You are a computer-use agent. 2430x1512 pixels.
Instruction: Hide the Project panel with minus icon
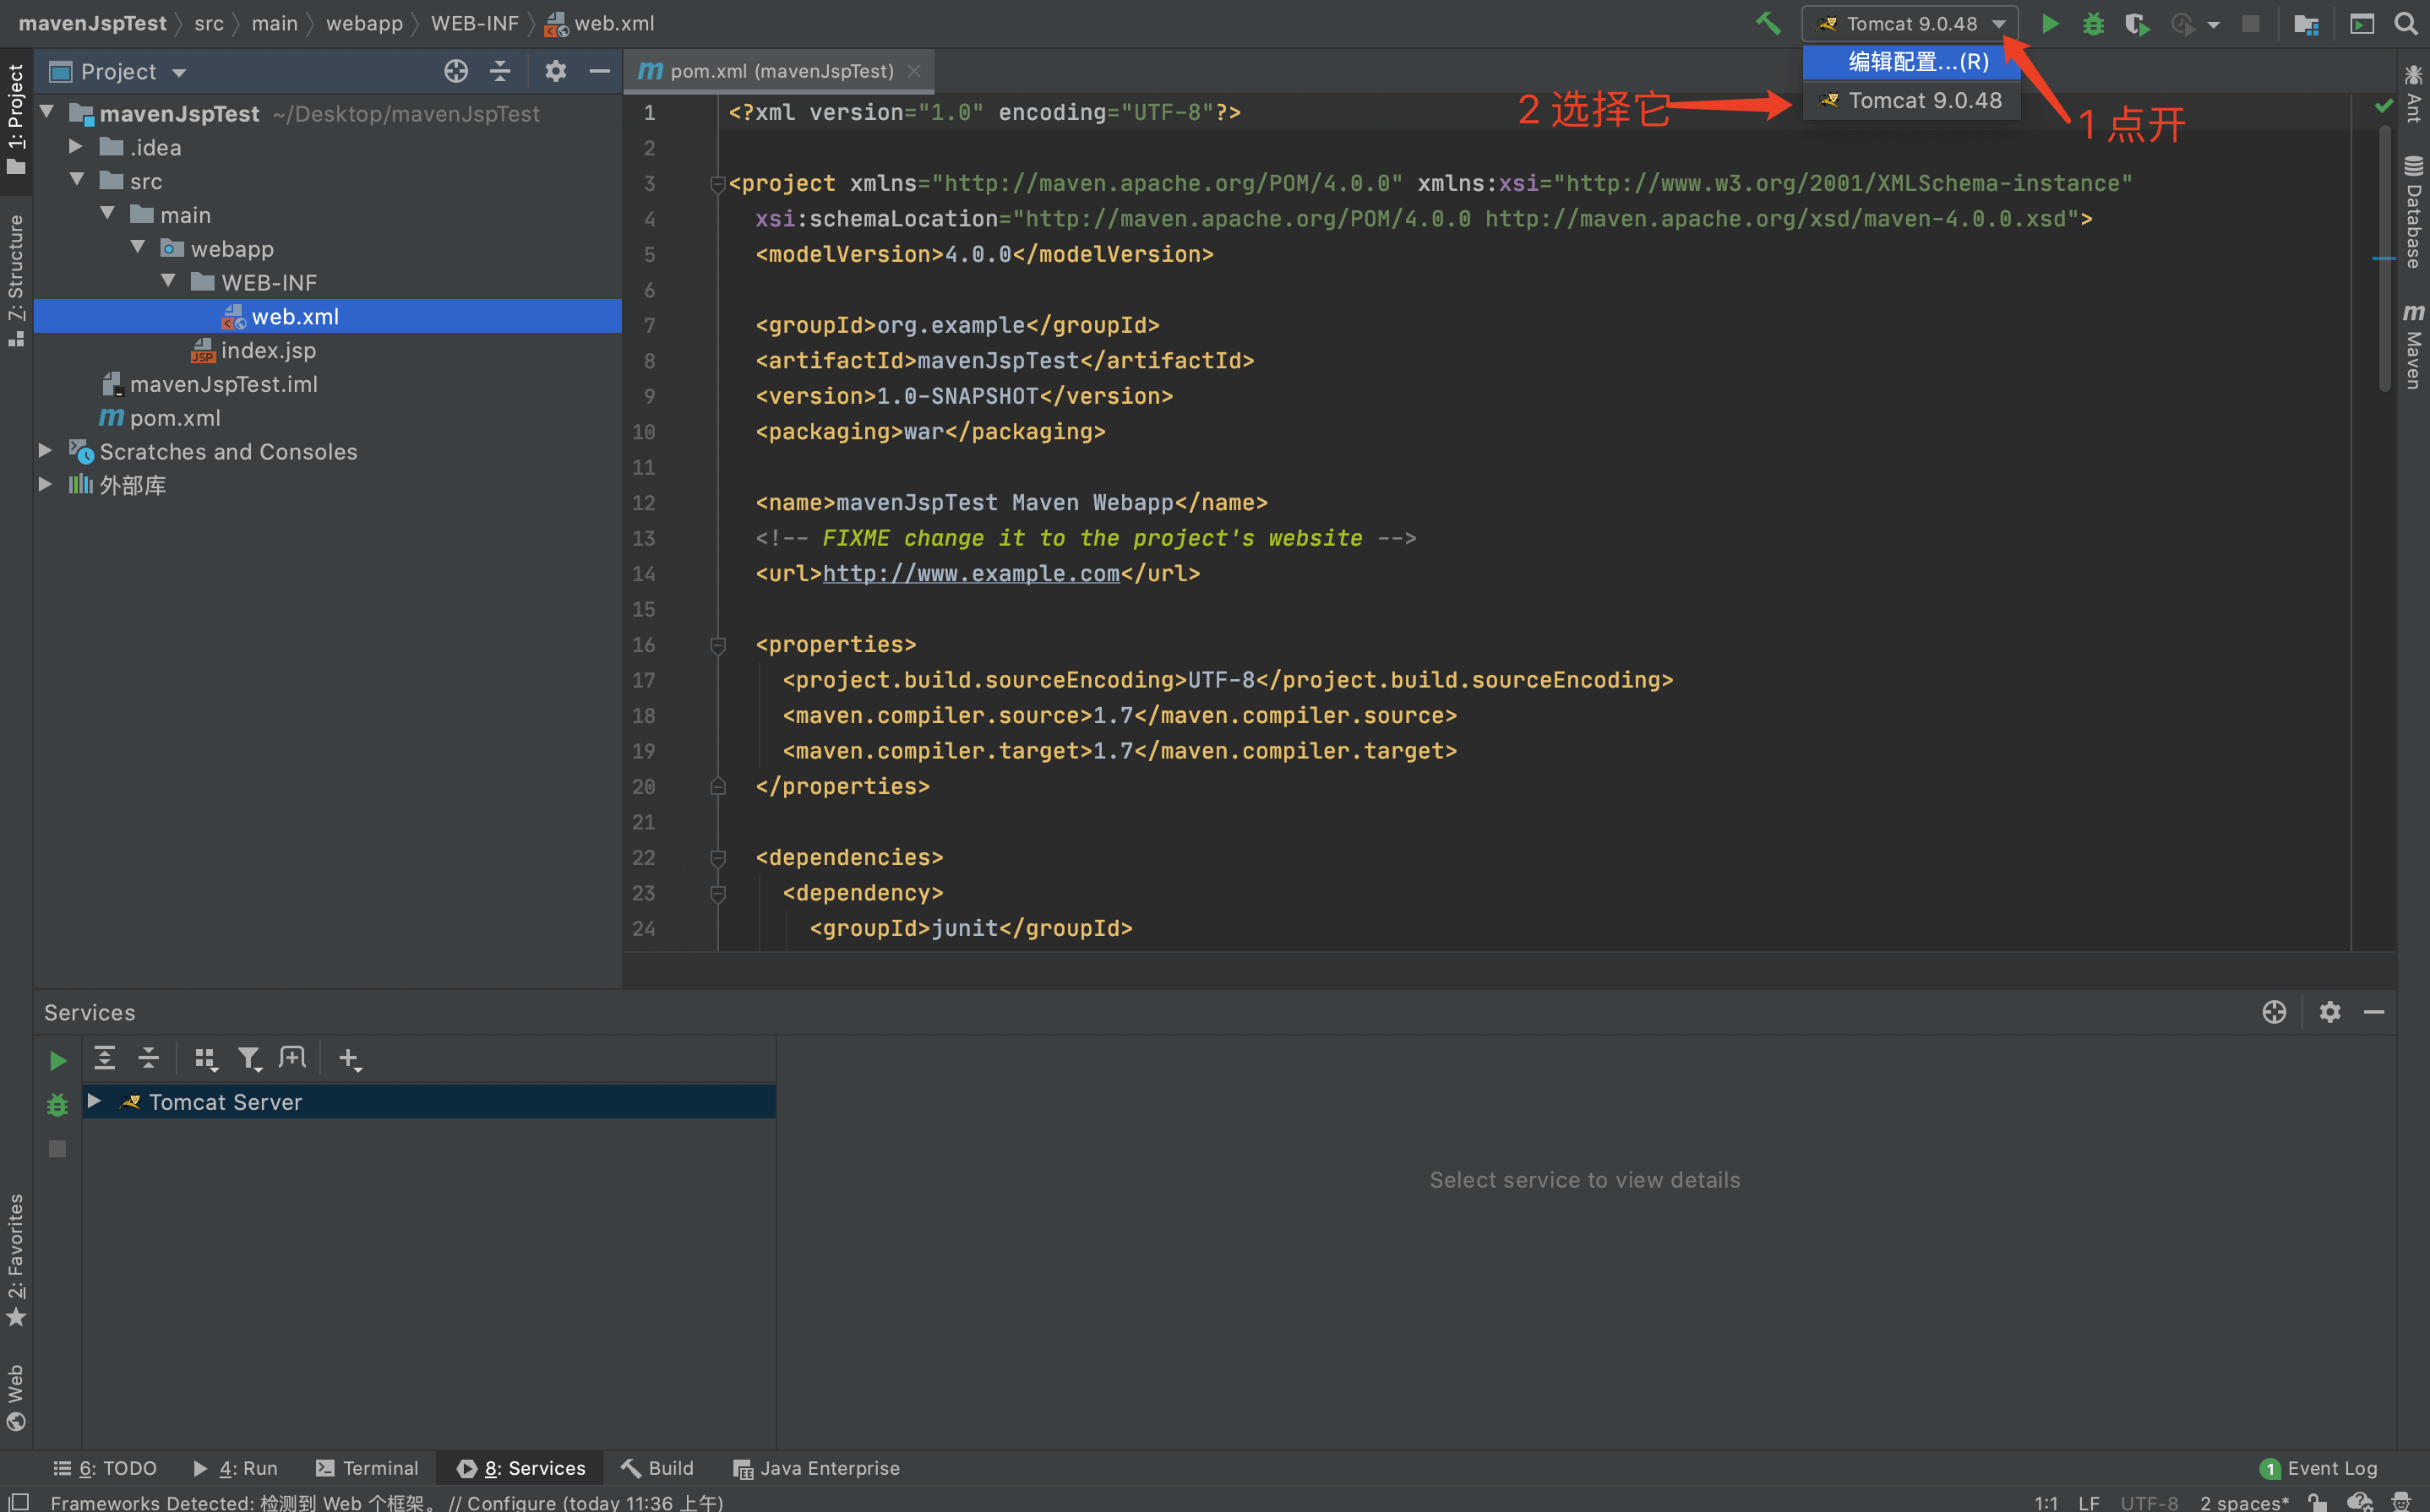(600, 71)
